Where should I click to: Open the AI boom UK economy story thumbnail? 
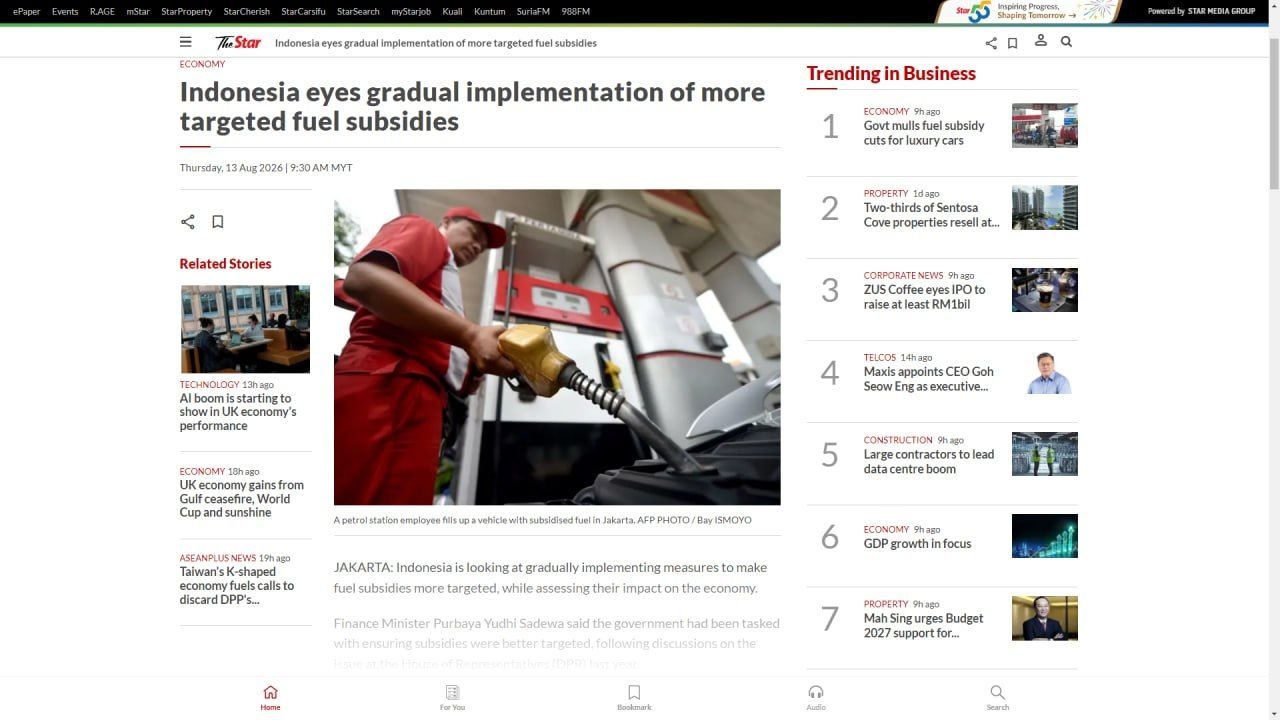point(245,329)
